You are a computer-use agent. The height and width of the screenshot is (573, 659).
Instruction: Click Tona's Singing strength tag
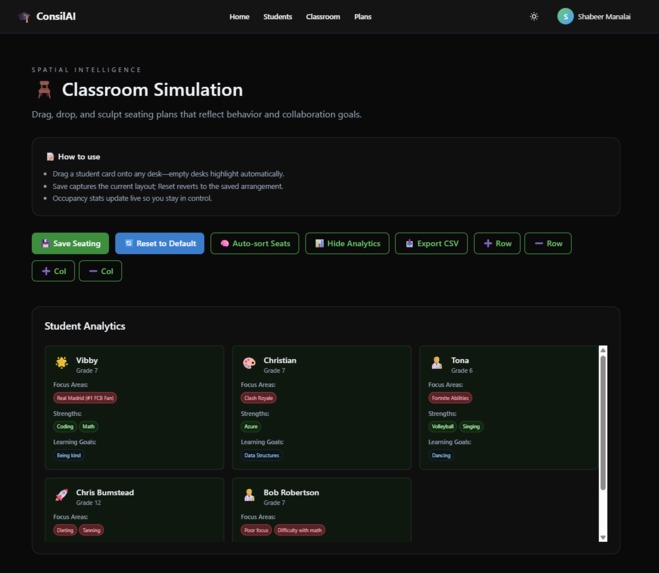point(471,427)
